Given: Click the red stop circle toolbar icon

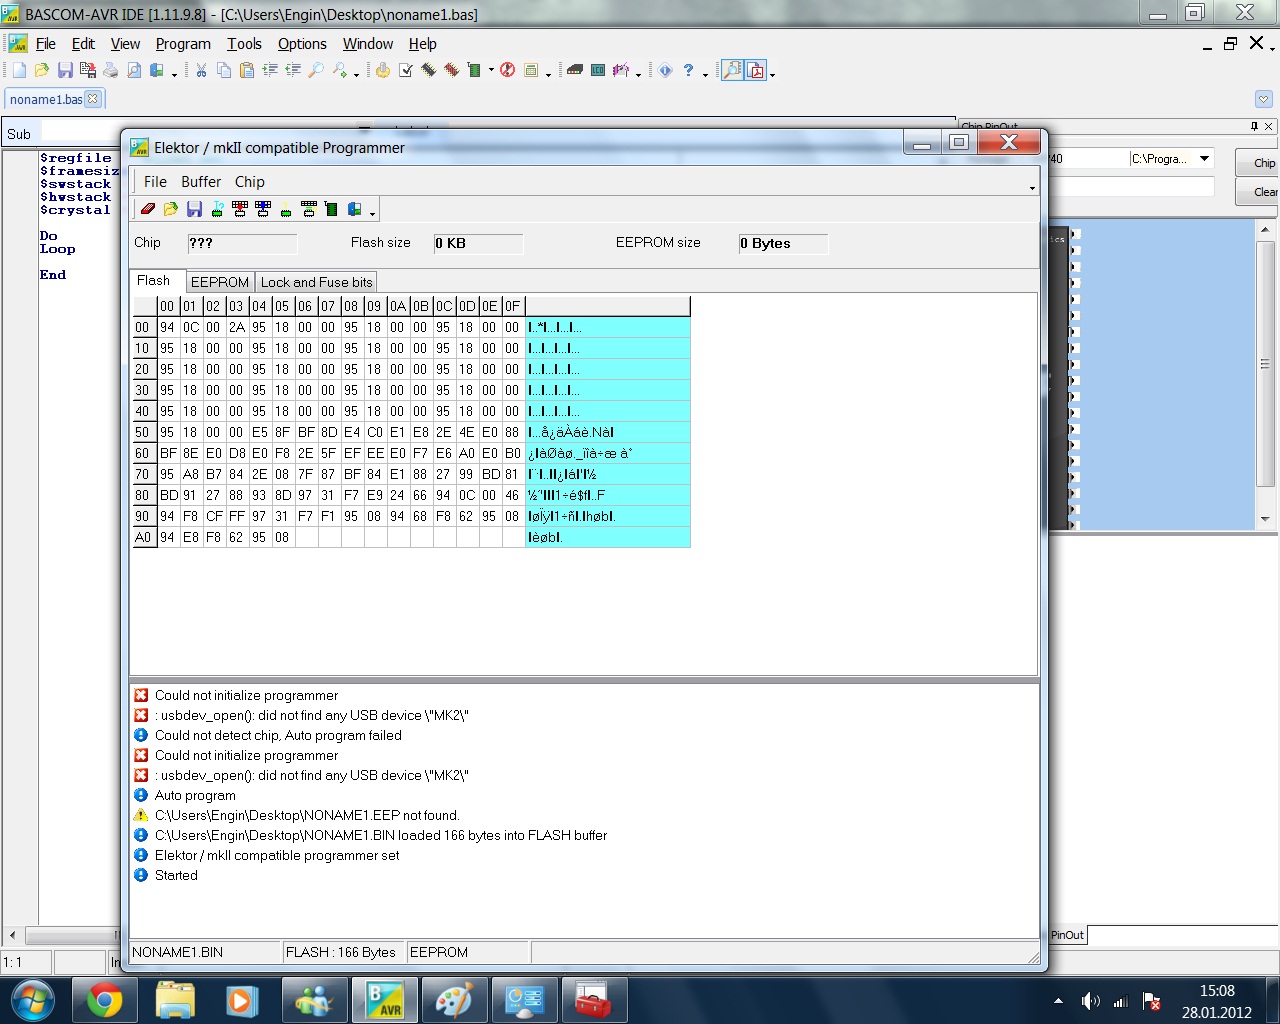Looking at the screenshot, I should [x=508, y=70].
